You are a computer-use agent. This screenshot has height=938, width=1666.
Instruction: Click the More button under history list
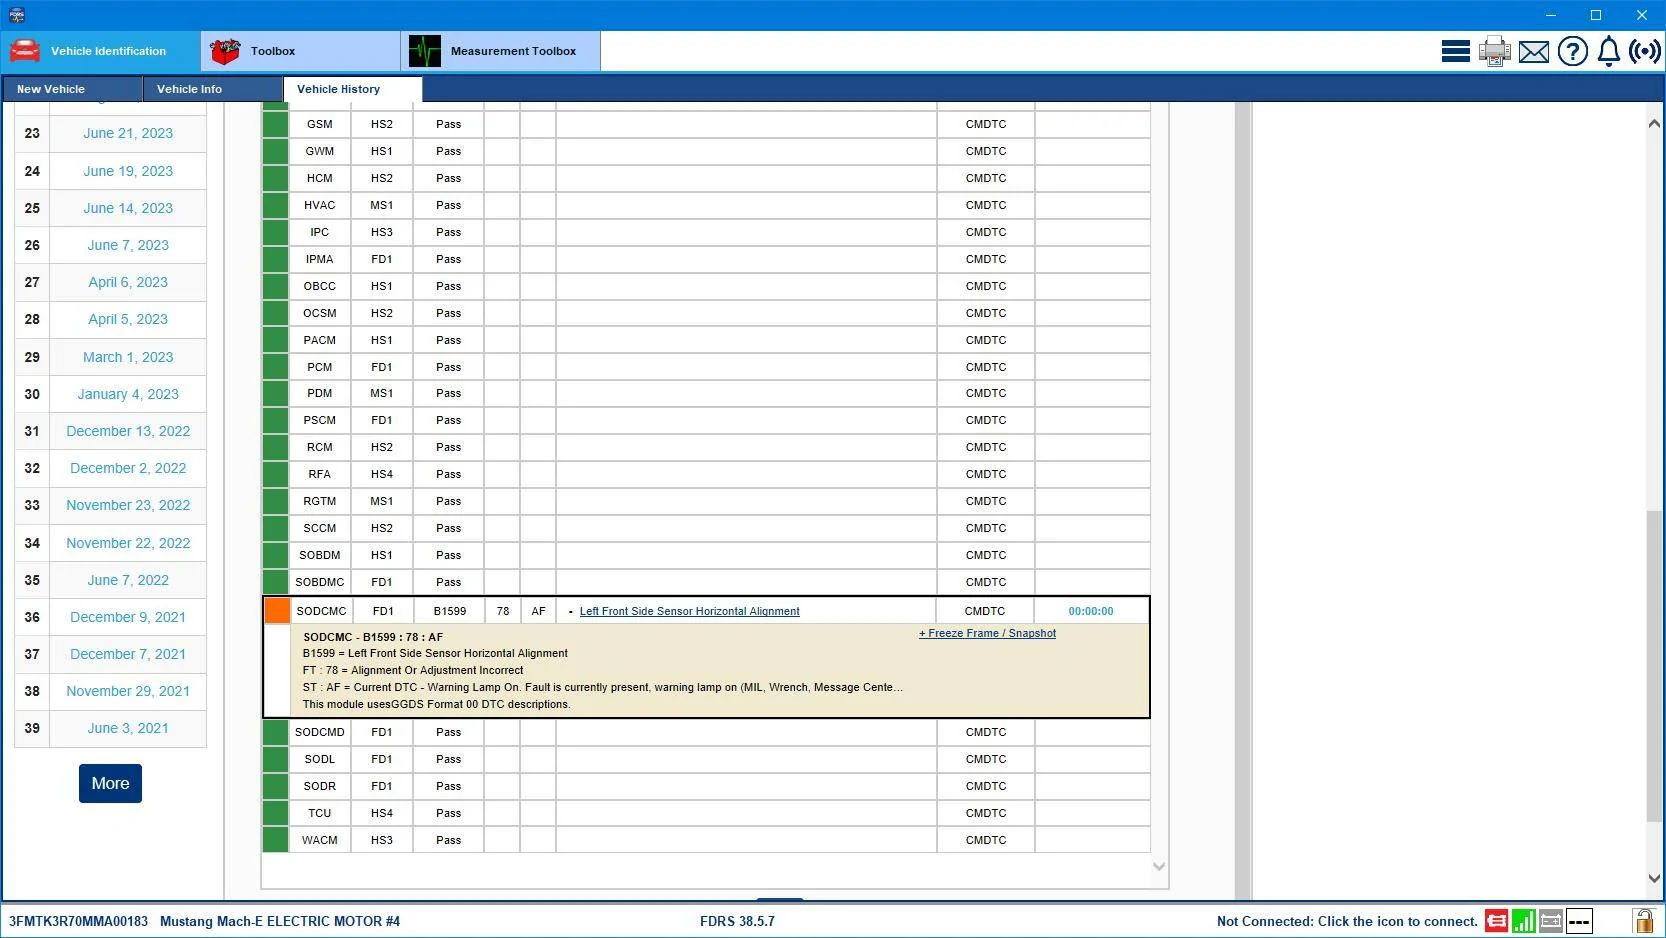pyautogui.click(x=110, y=783)
